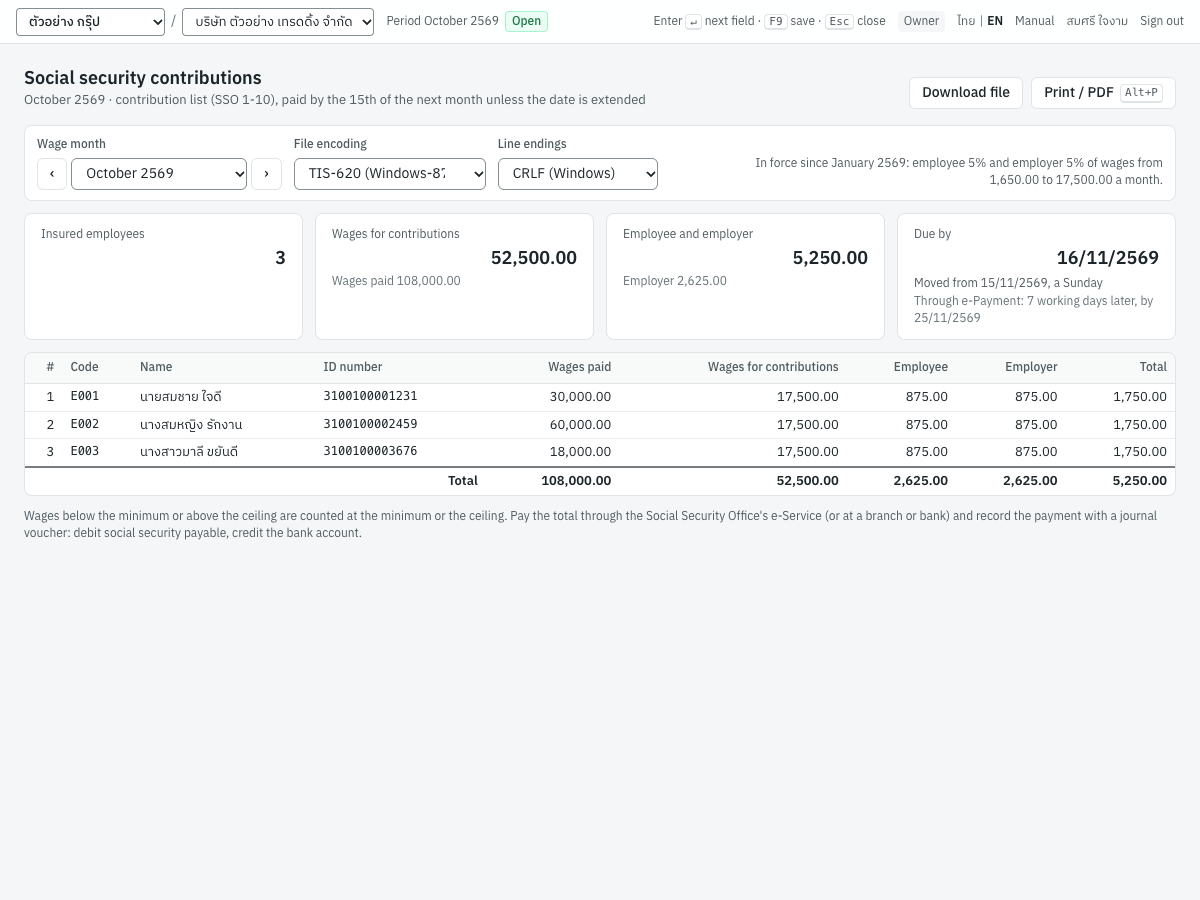Viewport: 1200px width, 900px height.
Task: Switch language to ไทย
Action: tap(966, 21)
